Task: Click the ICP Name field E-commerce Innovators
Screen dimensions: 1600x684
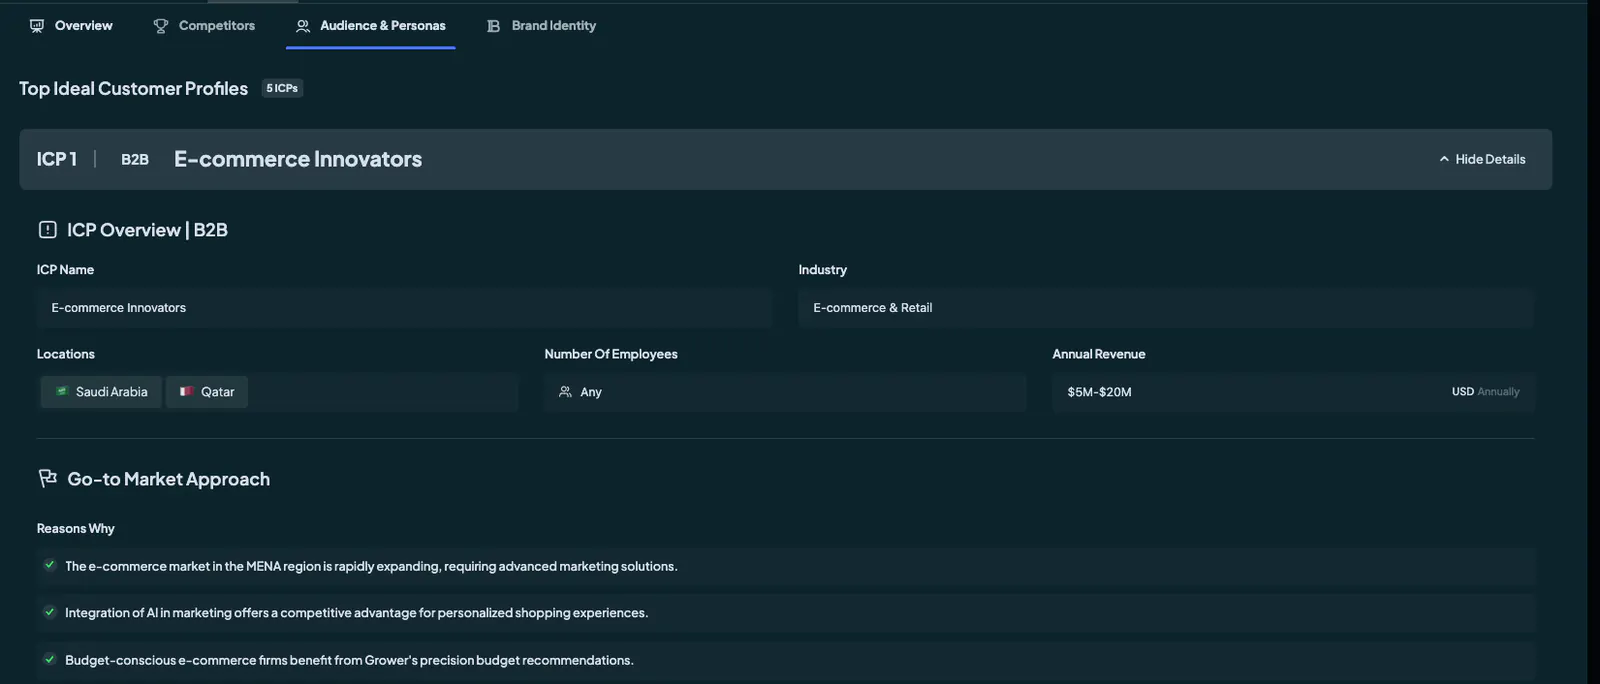Action: 404,308
